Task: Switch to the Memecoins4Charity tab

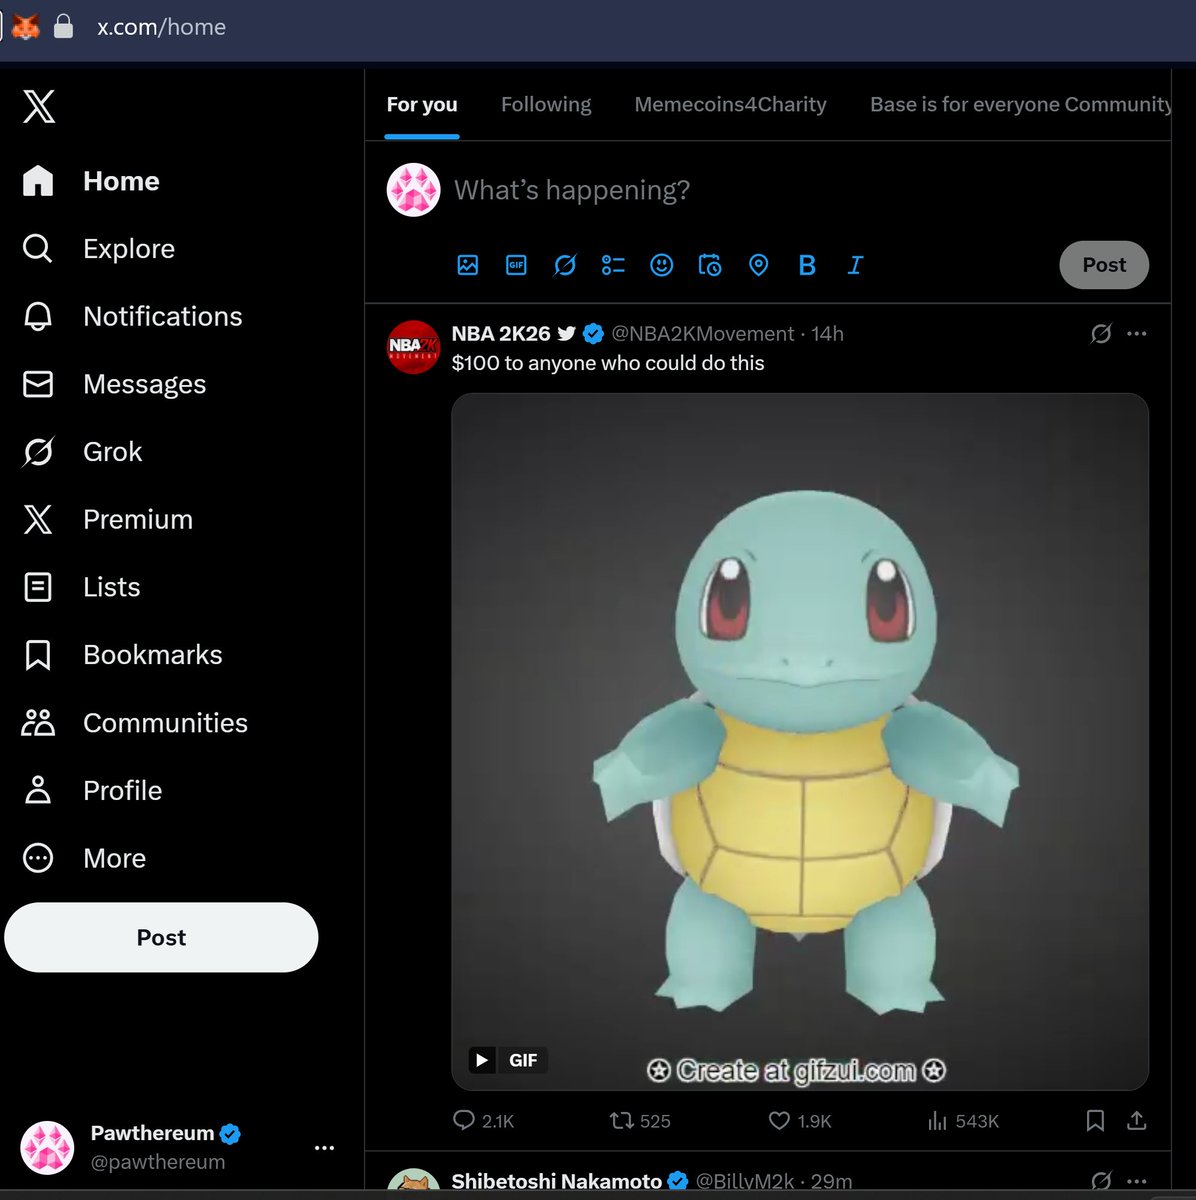Action: [x=730, y=105]
